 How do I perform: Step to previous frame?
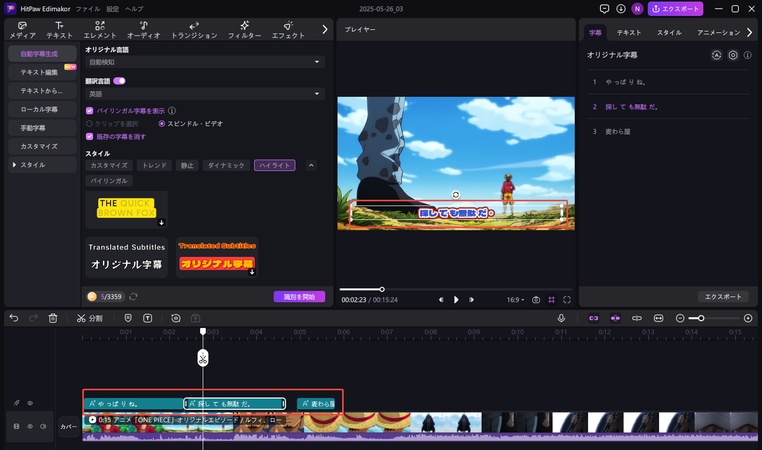(x=441, y=300)
